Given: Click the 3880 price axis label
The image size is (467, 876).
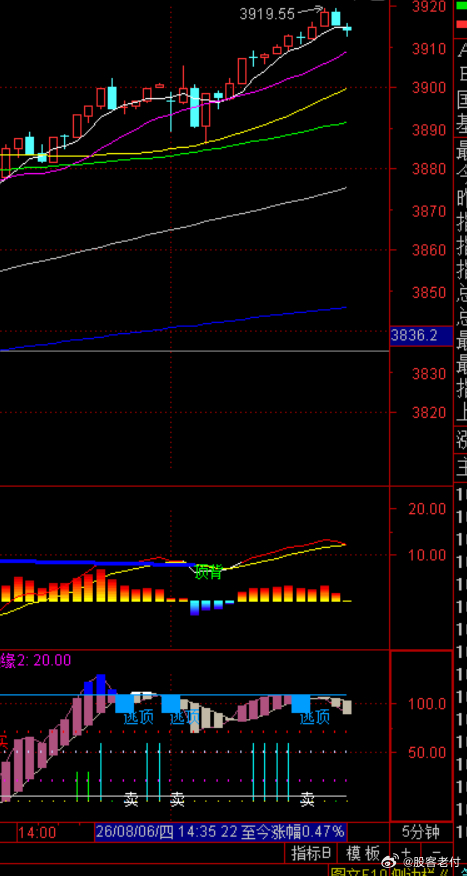Looking at the screenshot, I should [429, 169].
